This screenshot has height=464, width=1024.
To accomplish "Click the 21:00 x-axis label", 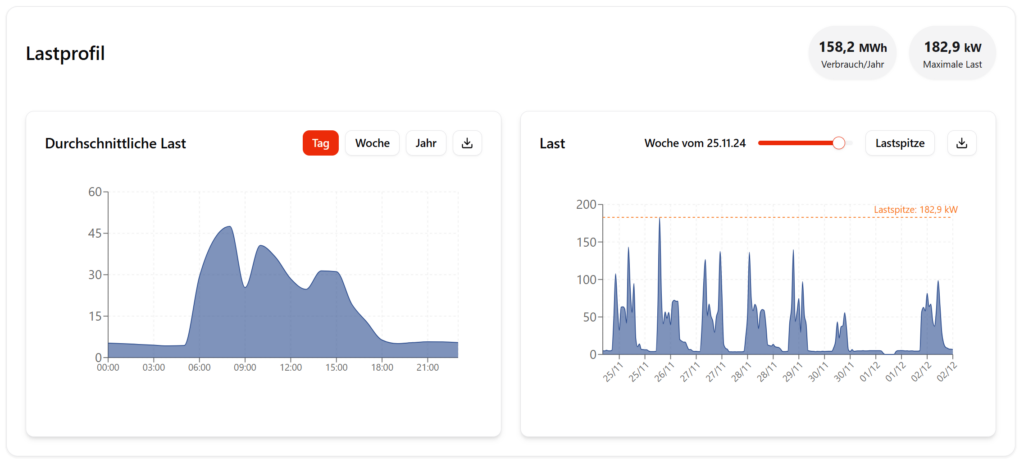I will point(427,368).
